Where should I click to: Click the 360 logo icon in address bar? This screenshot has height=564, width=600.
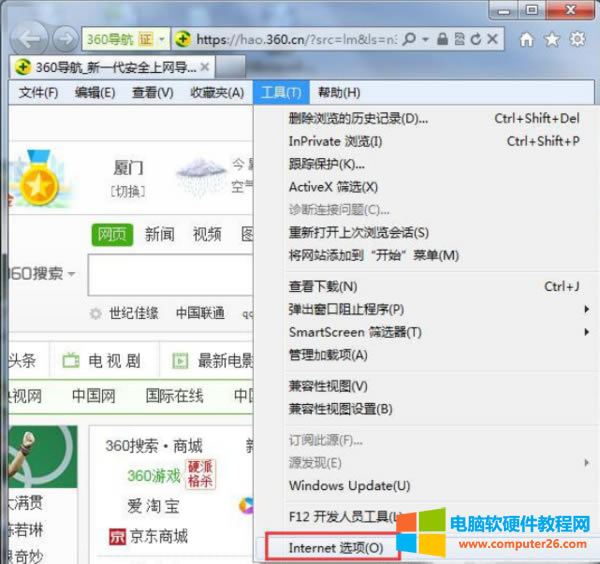point(183,39)
